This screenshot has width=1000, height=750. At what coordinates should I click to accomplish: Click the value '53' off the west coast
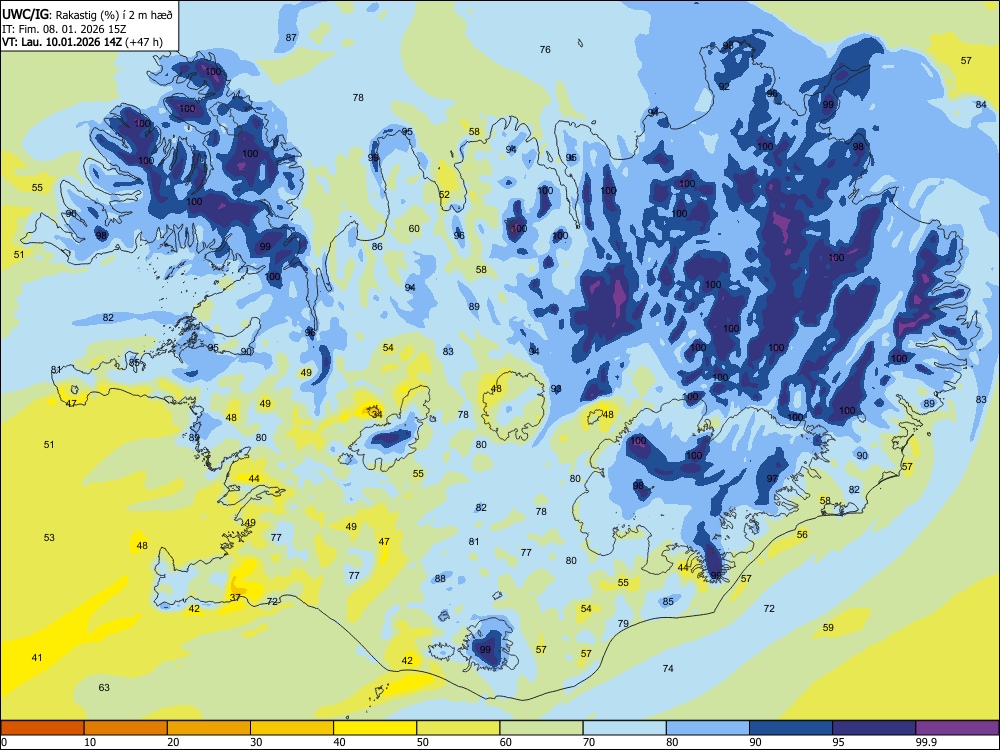click(x=49, y=538)
